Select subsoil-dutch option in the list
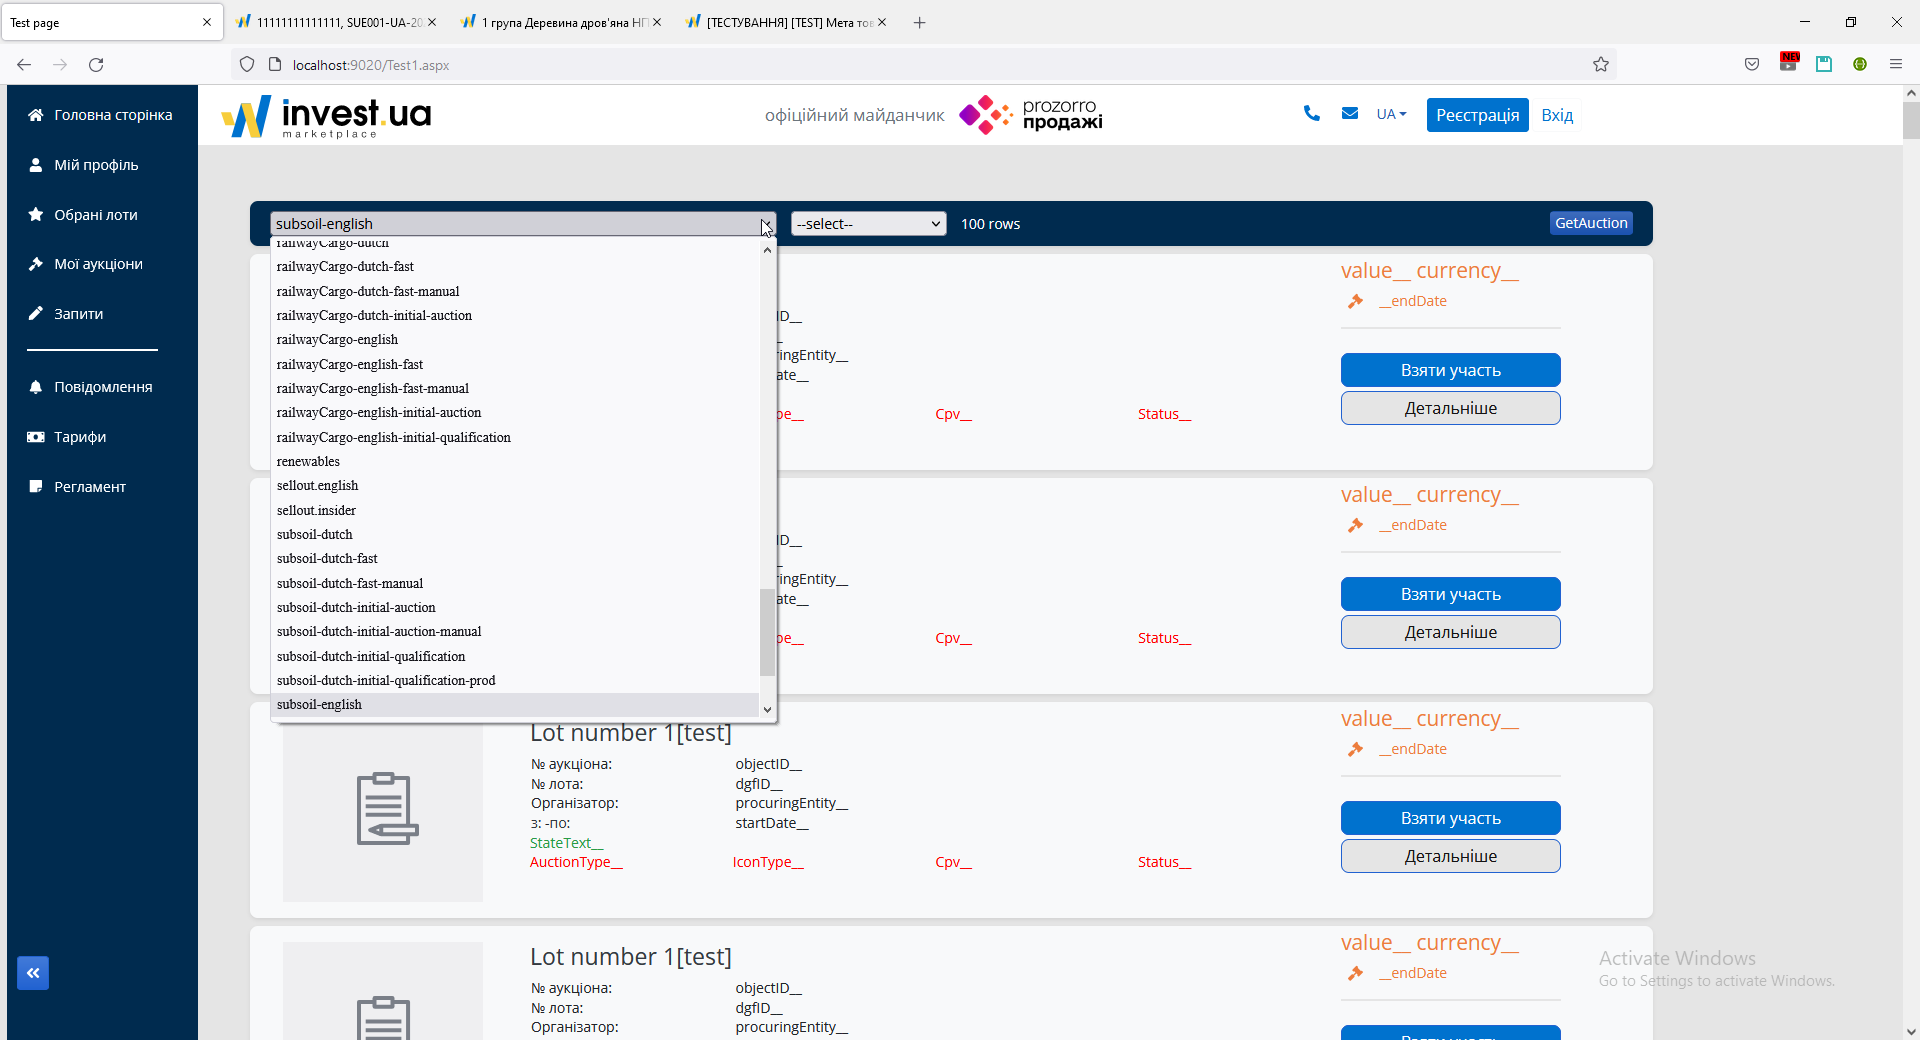1920x1040 pixels. tap(515, 535)
